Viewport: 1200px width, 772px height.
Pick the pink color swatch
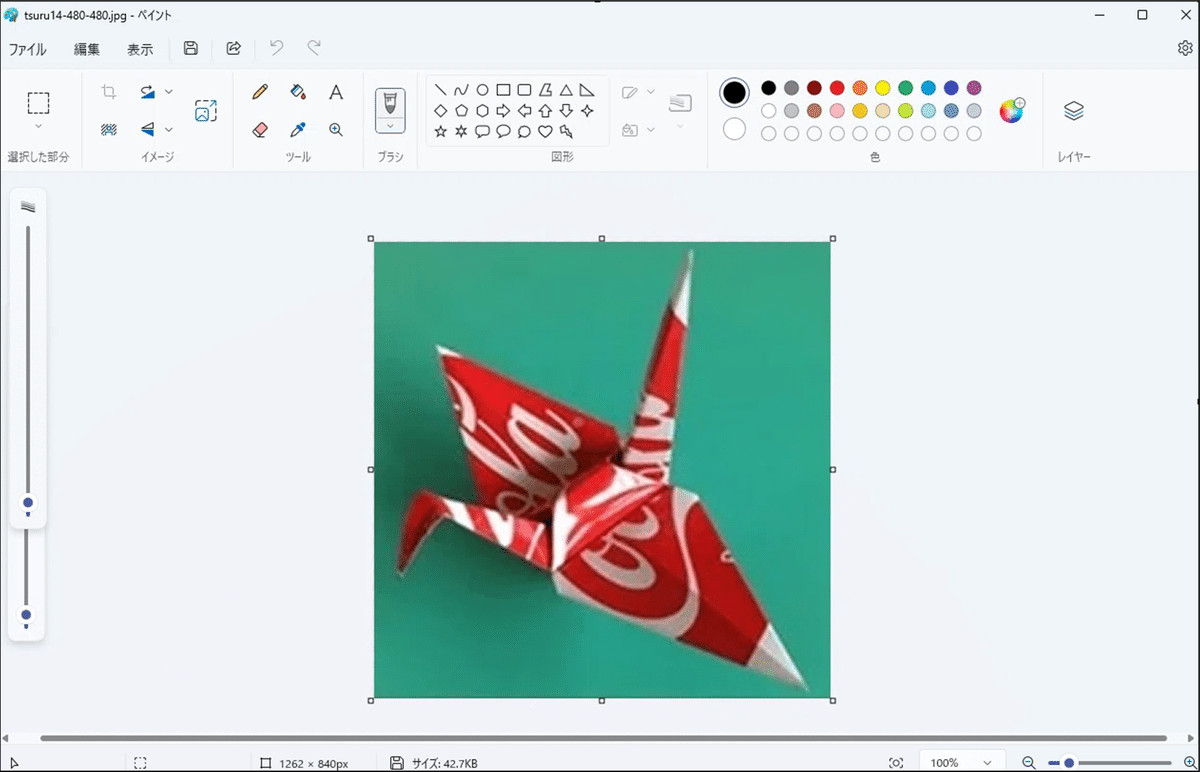click(837, 111)
